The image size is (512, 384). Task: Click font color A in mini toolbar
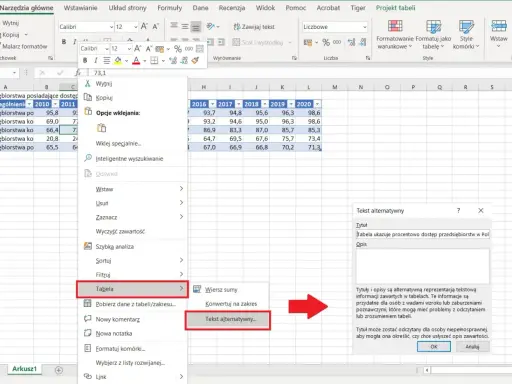tap(136, 60)
